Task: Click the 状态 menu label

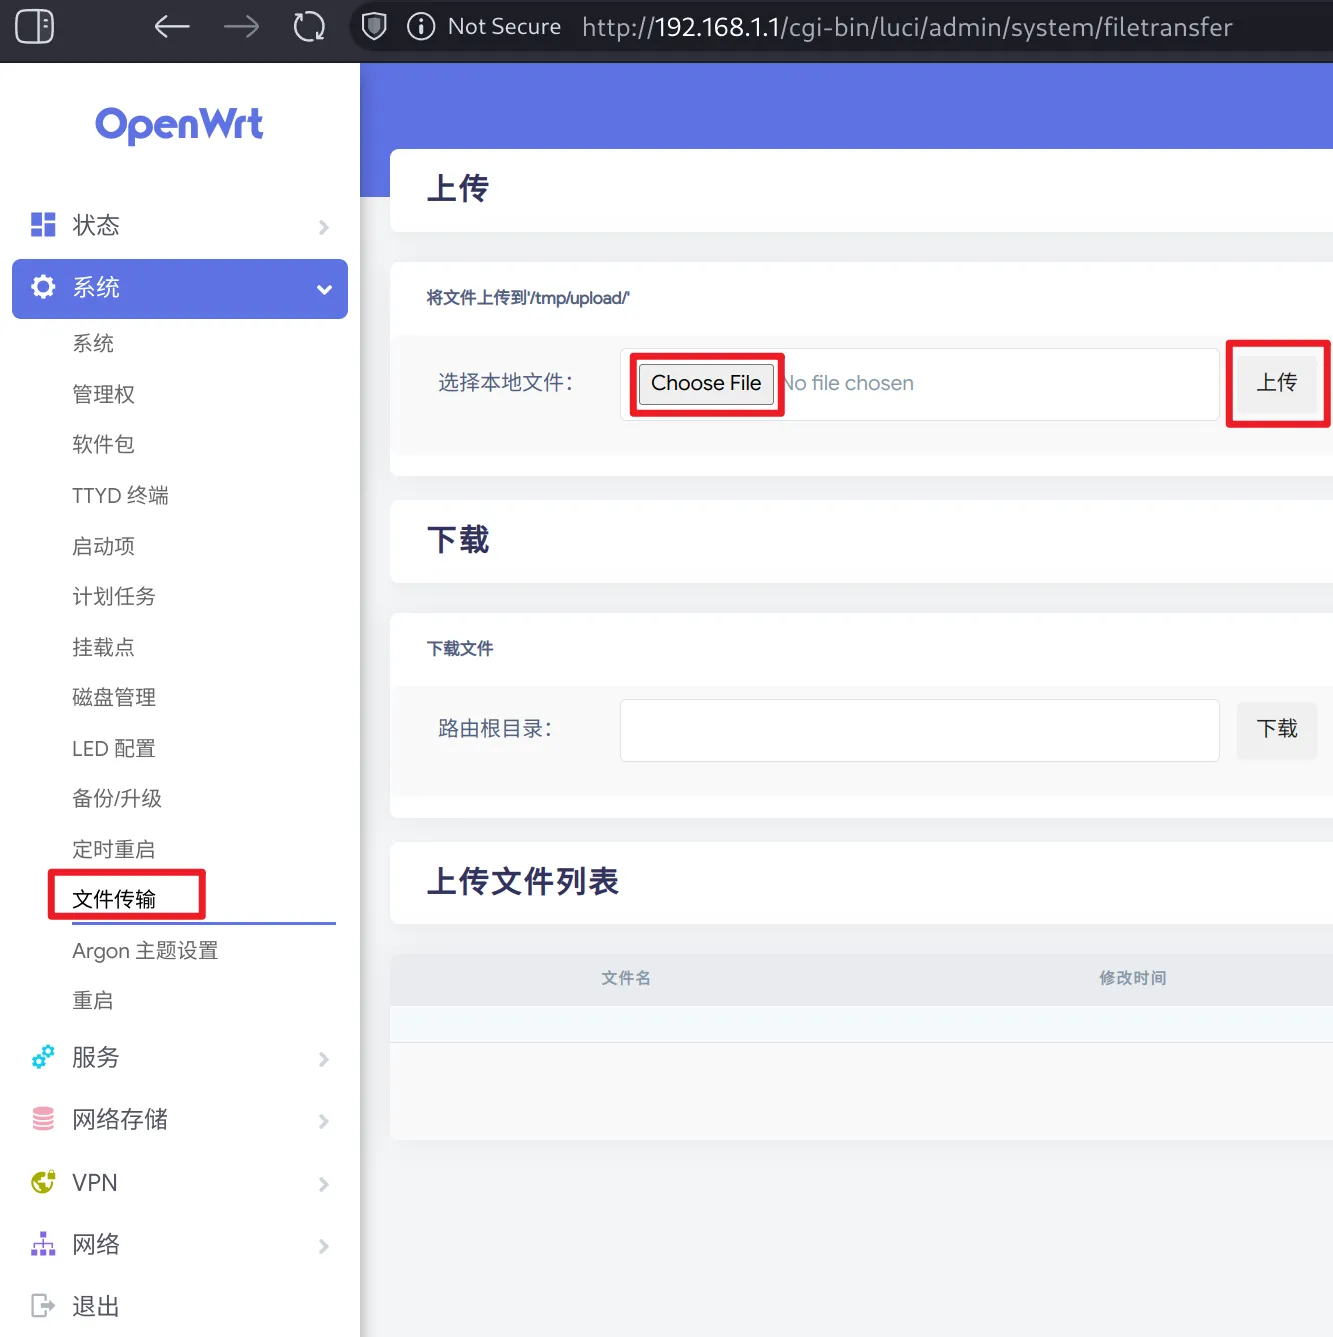Action: pyautogui.click(x=96, y=225)
